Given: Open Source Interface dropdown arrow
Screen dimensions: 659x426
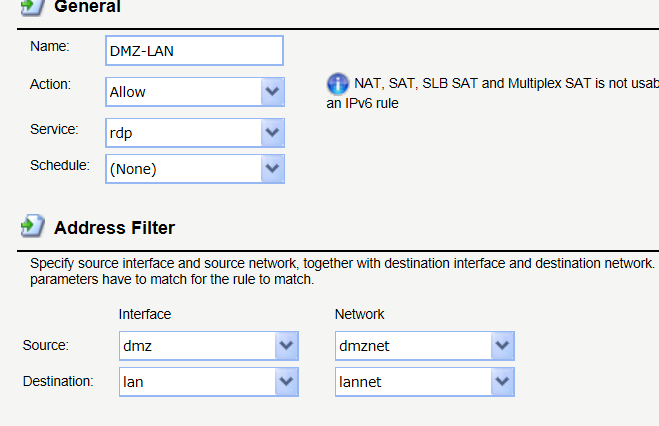Looking at the screenshot, I should (287, 346).
